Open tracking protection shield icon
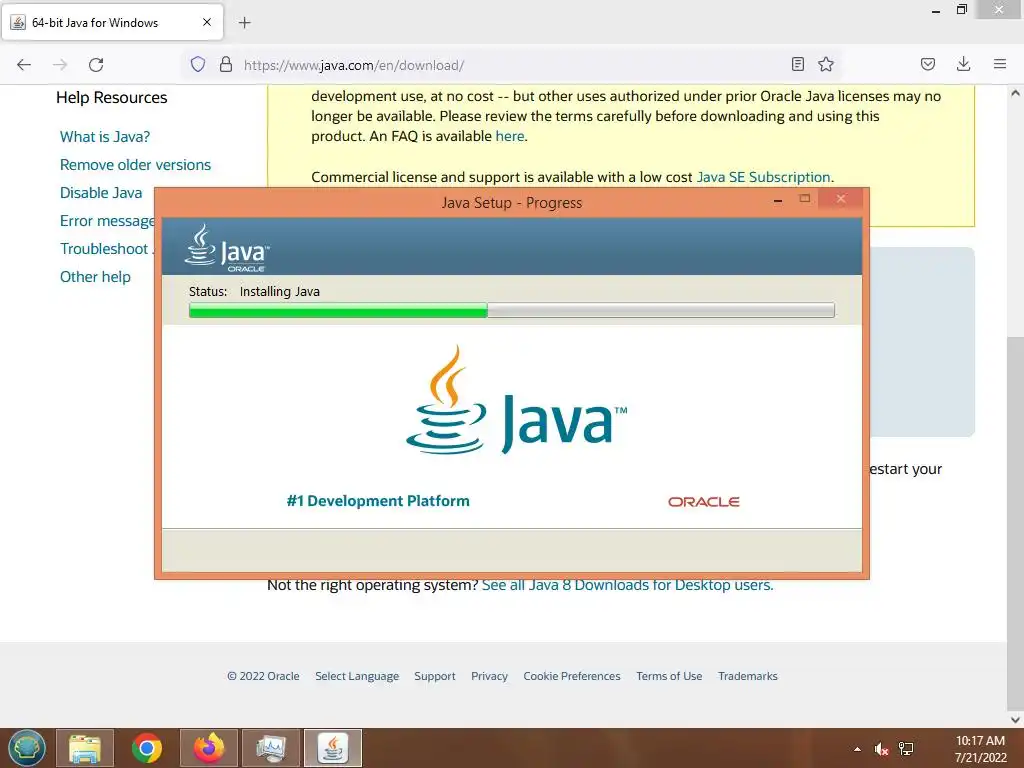 198,64
